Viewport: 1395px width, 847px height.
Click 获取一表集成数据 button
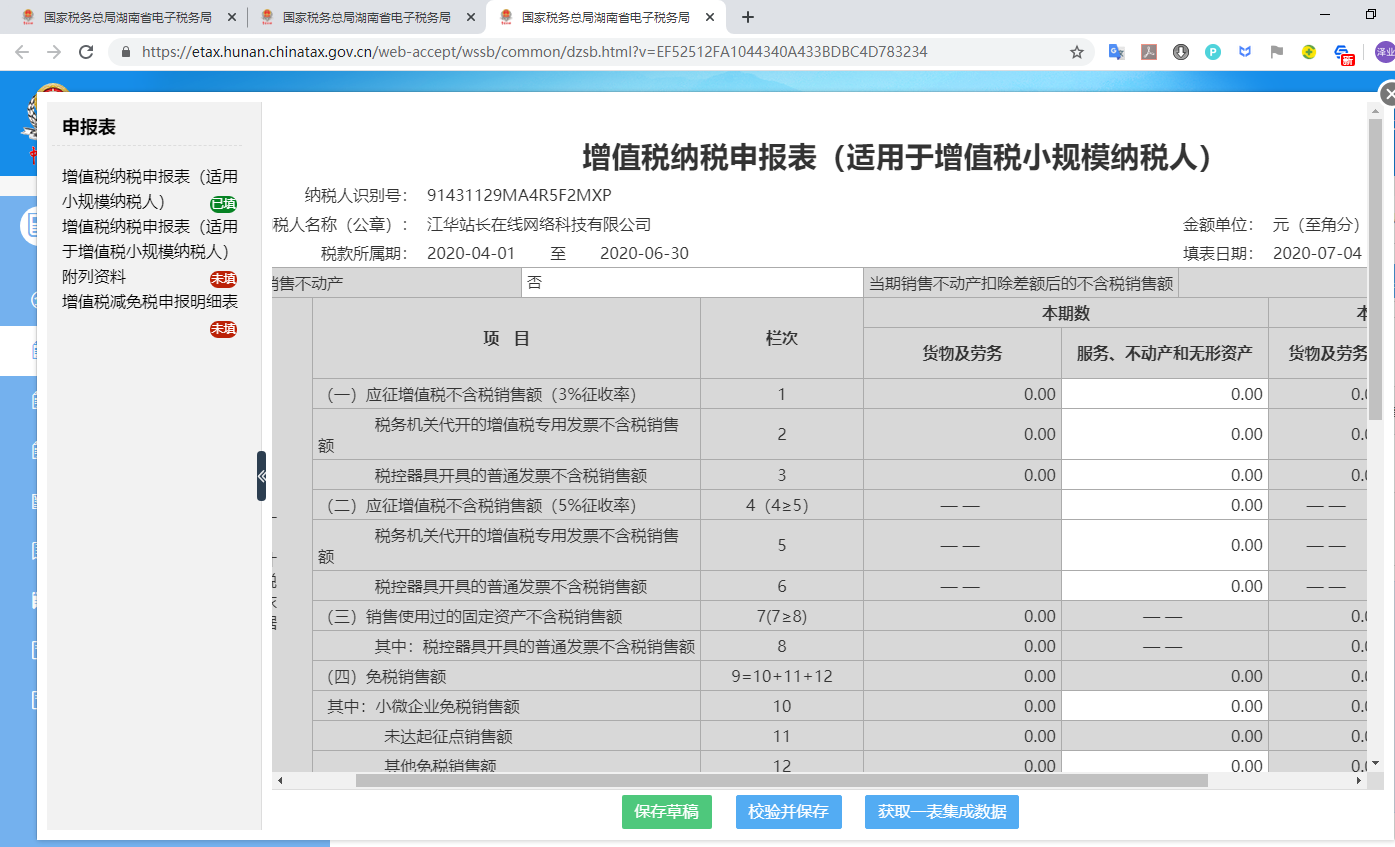[x=942, y=812]
